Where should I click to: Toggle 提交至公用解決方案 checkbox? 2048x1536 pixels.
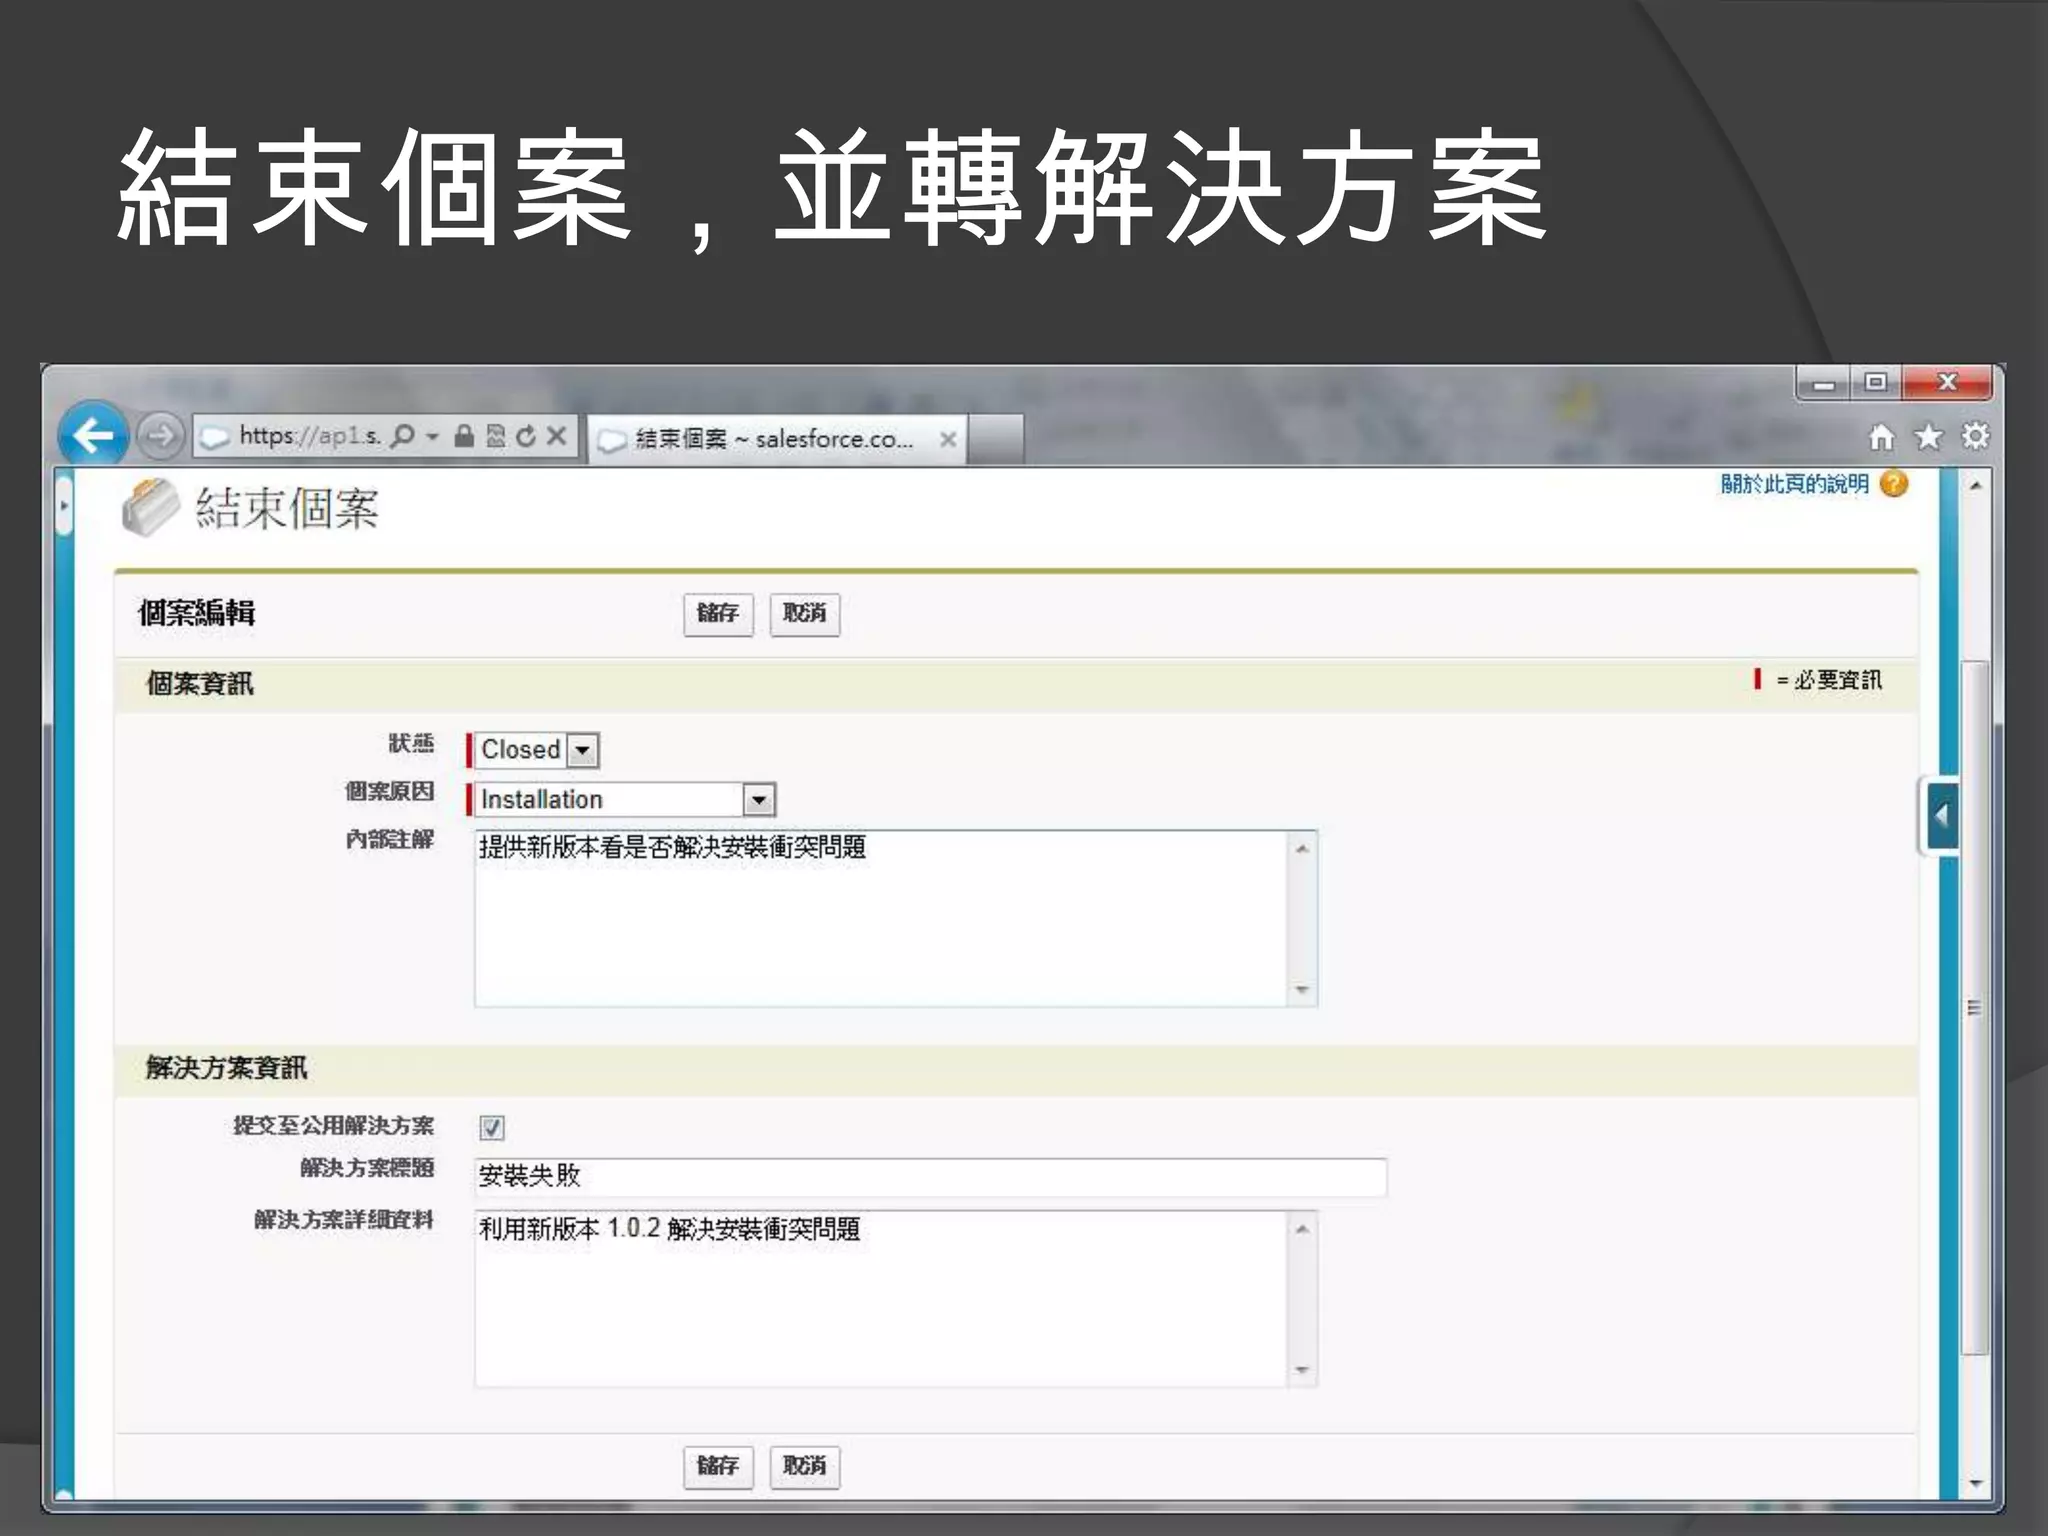tap(492, 1128)
